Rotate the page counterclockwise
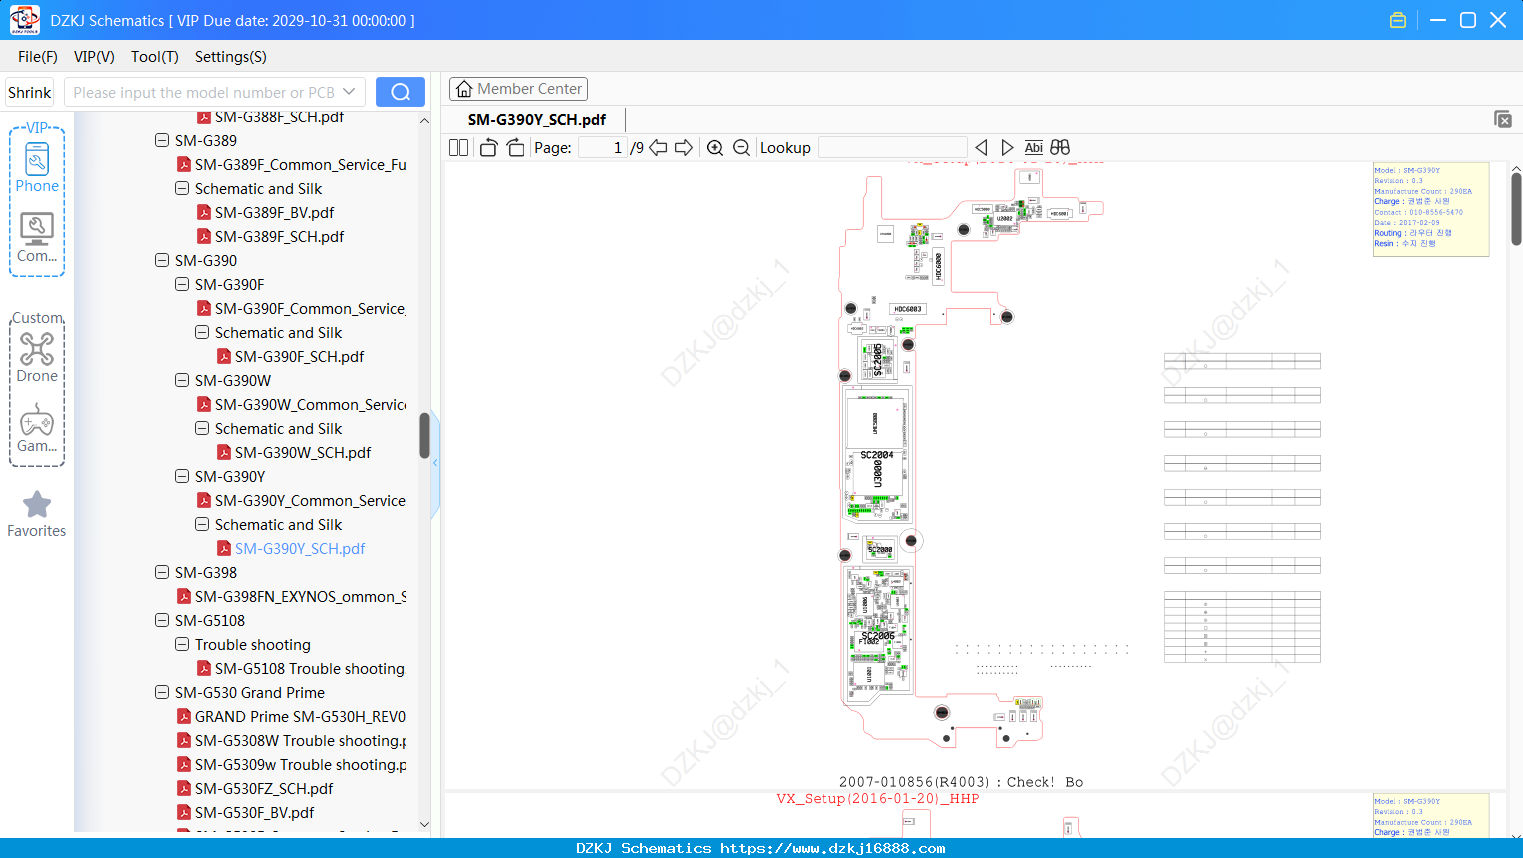 [x=488, y=147]
